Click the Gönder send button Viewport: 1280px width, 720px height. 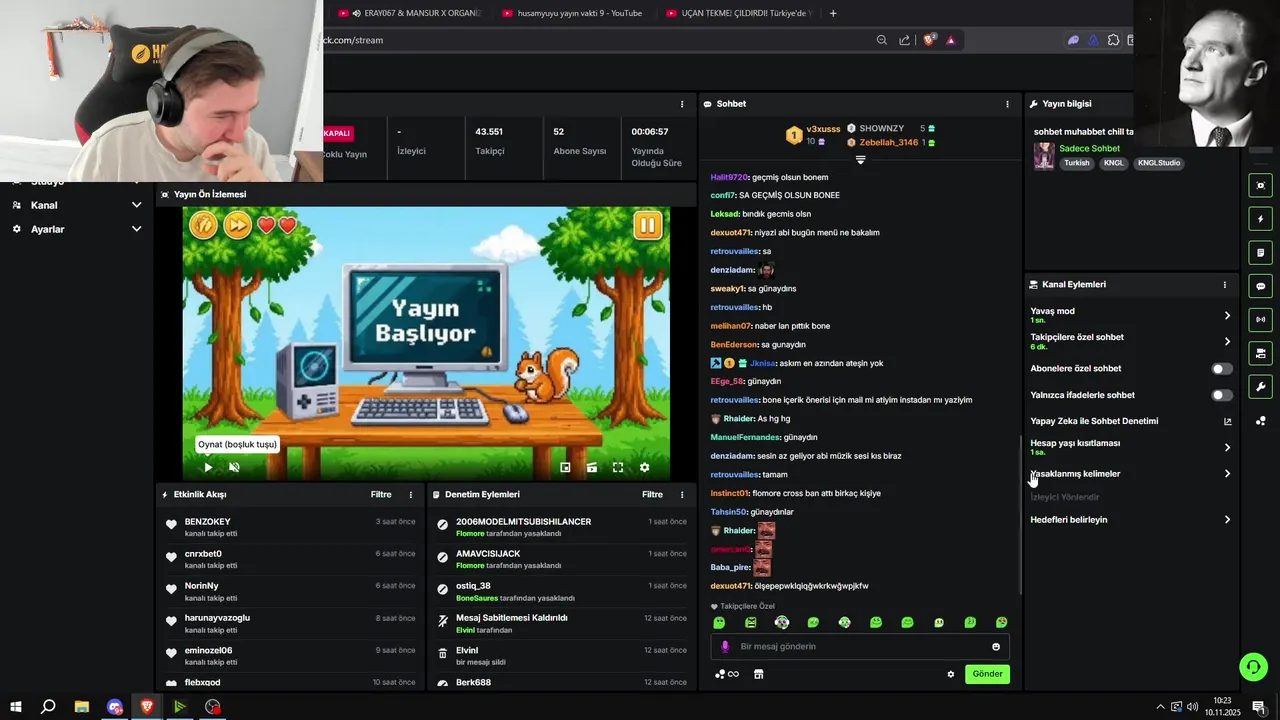[987, 674]
